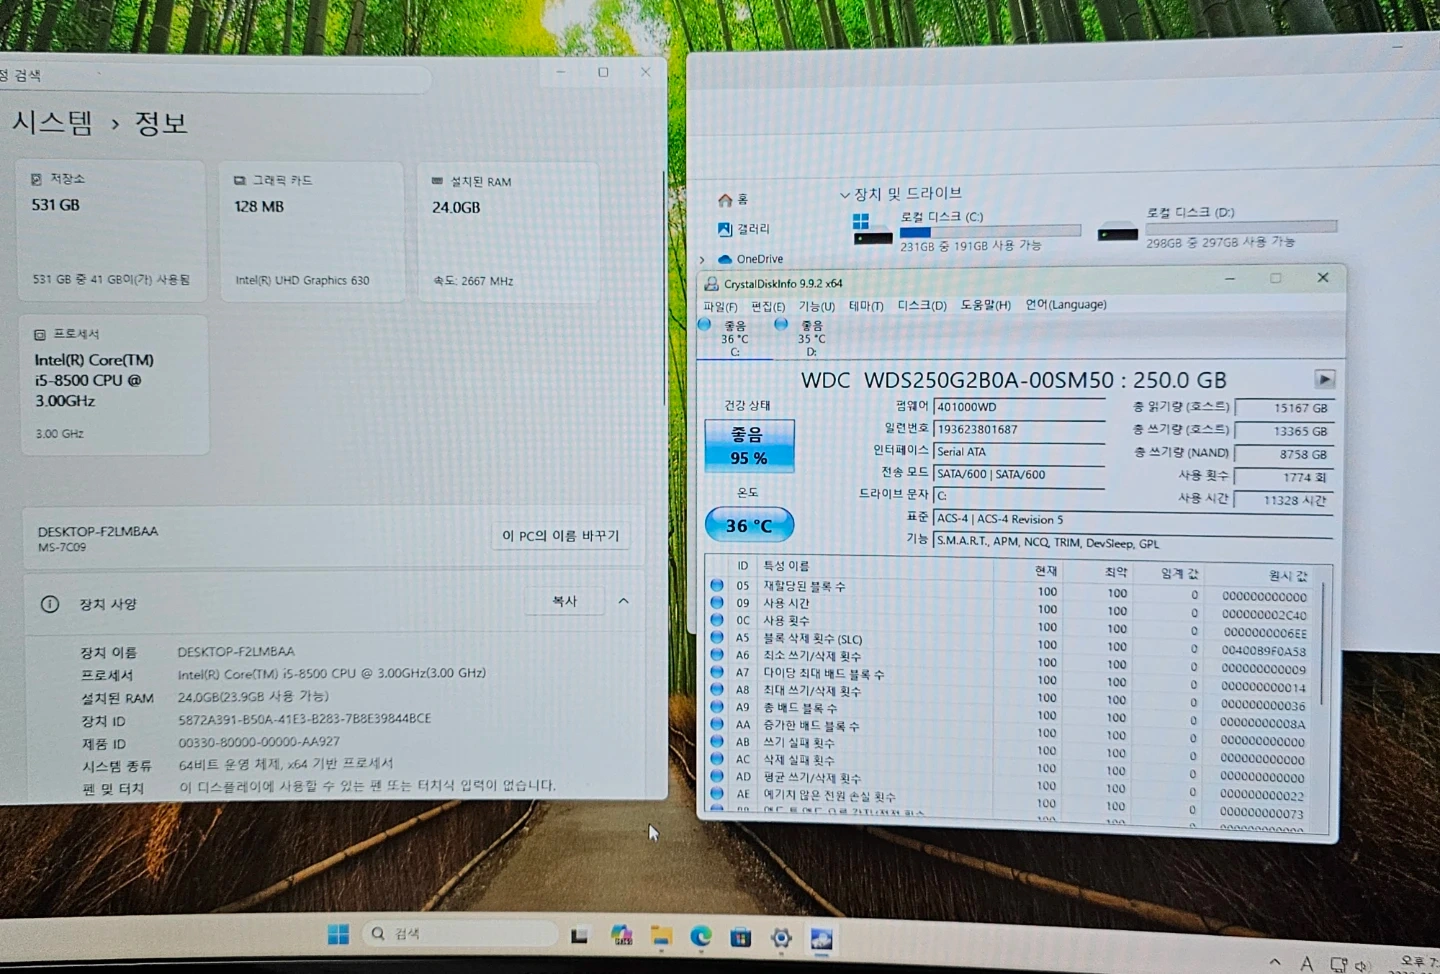Click status circle icon of row AD

pos(717,777)
